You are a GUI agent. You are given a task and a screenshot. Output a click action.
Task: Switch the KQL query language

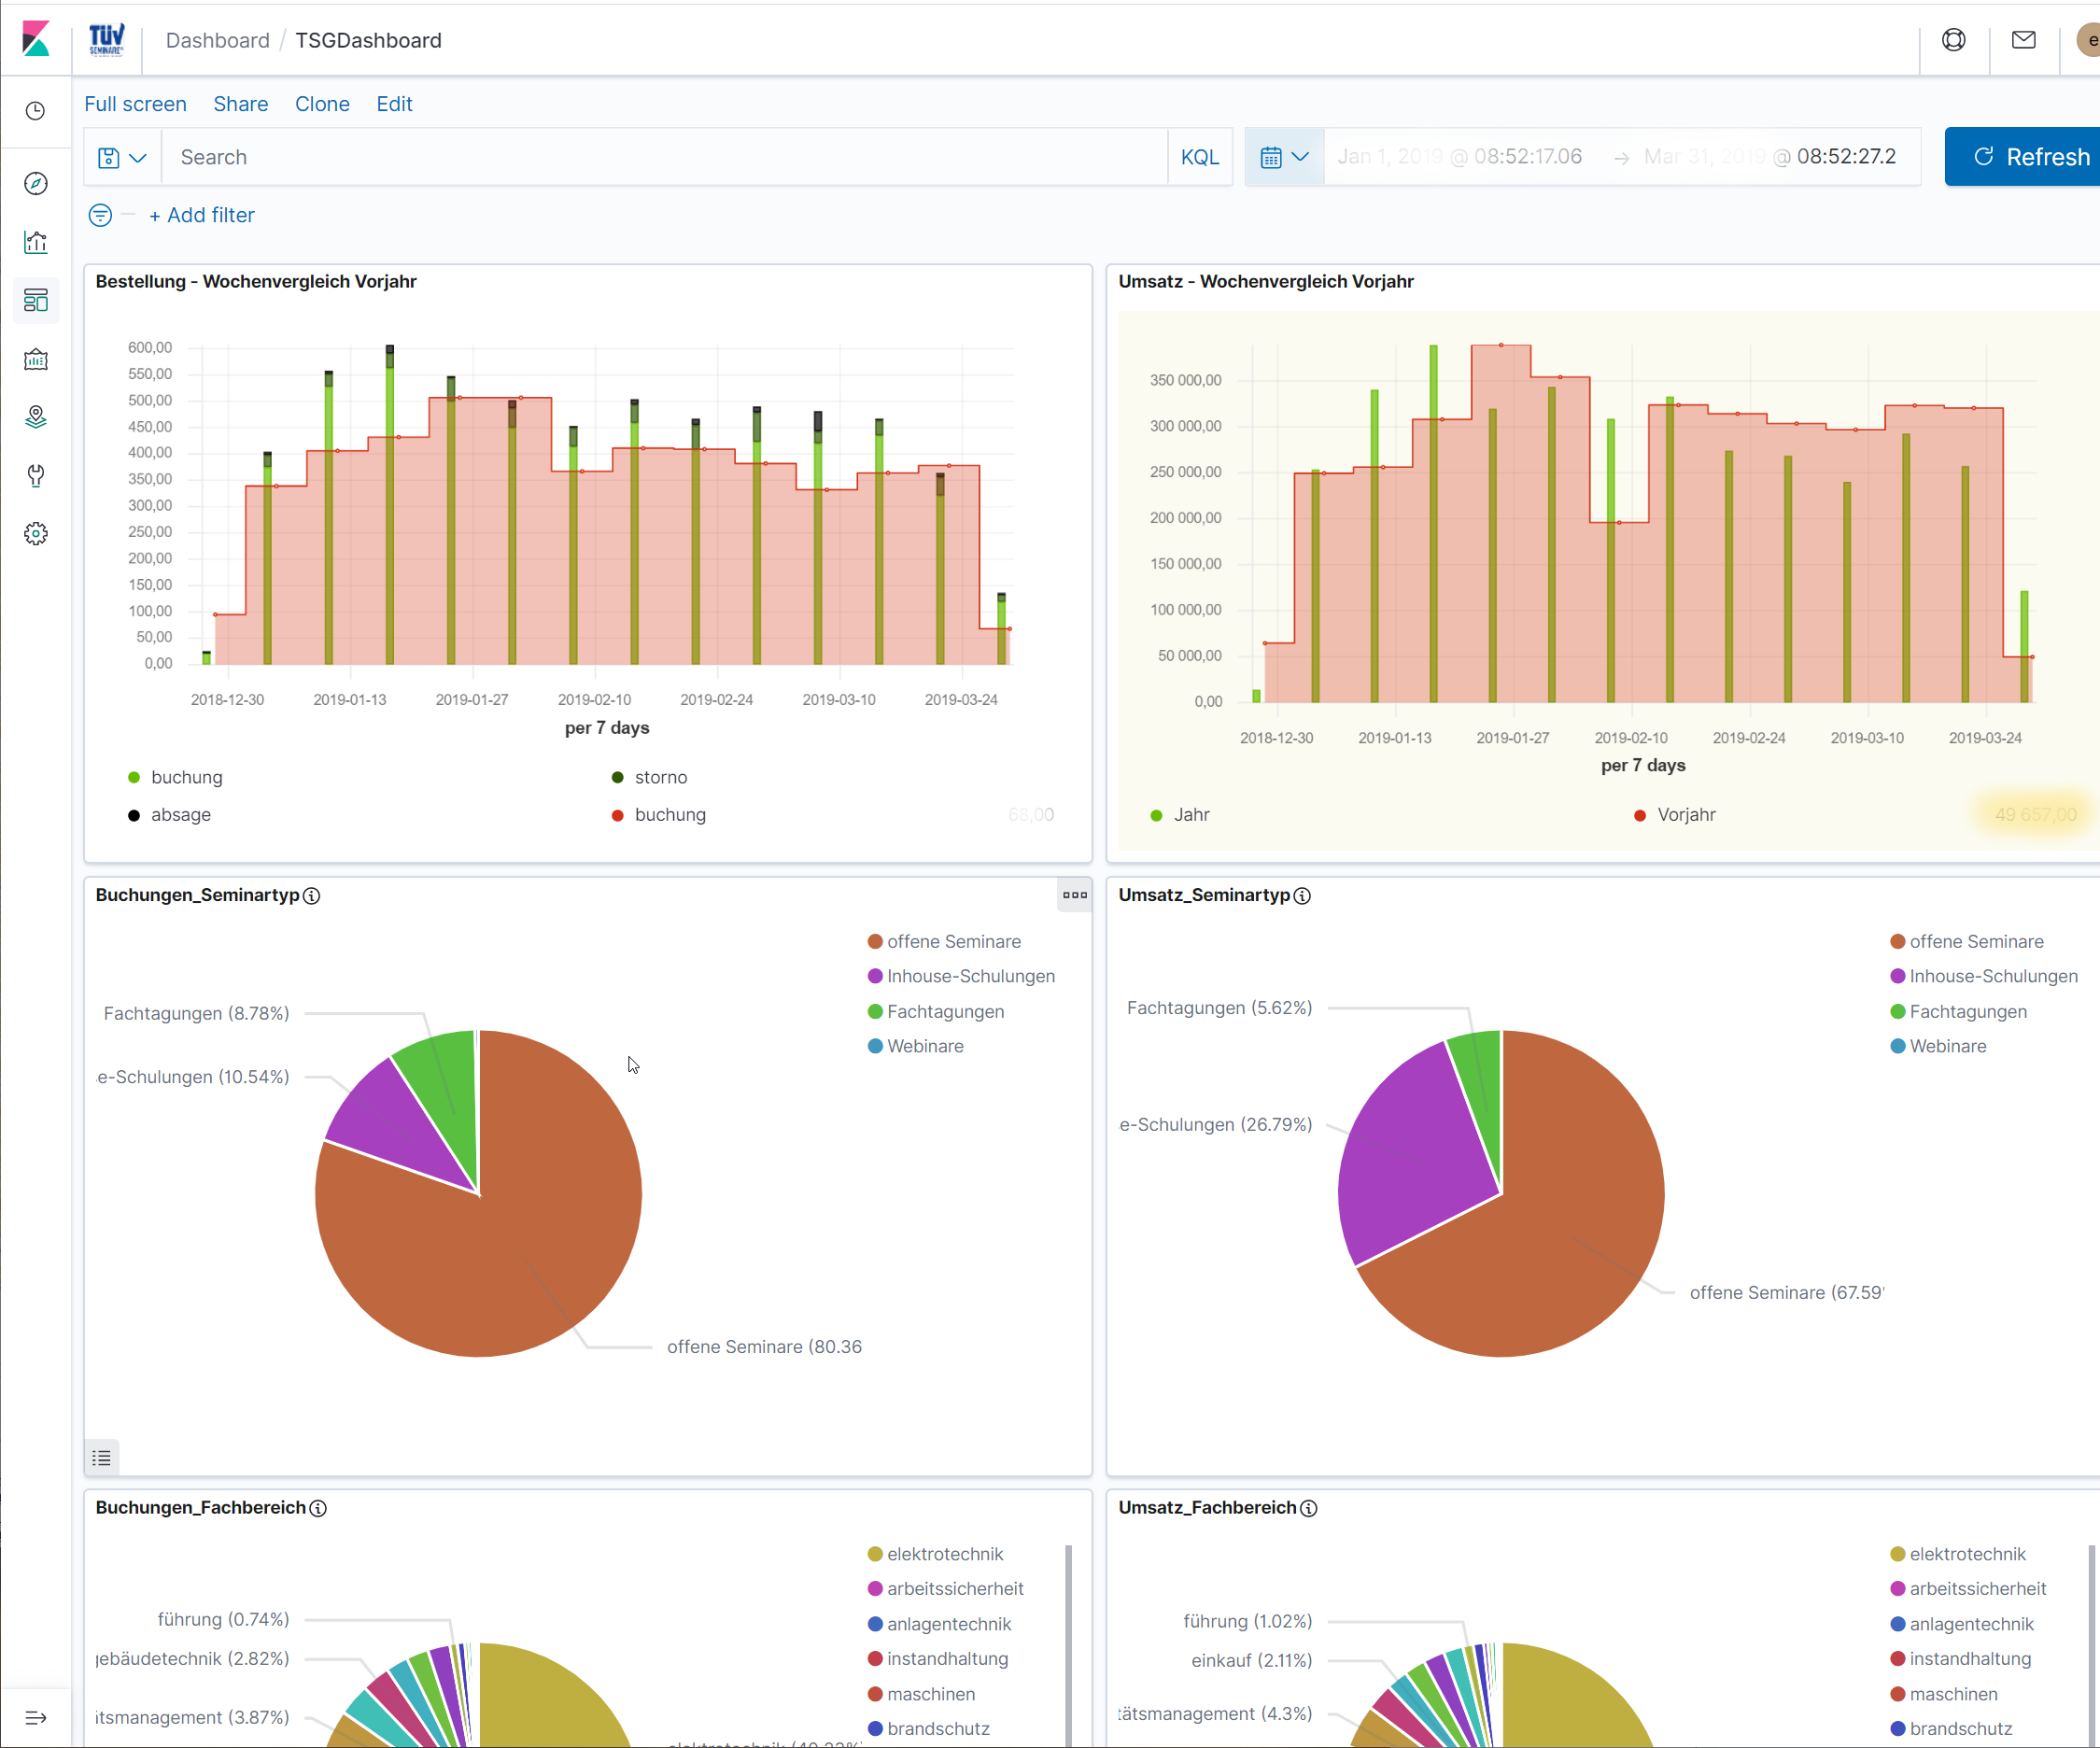click(x=1199, y=157)
